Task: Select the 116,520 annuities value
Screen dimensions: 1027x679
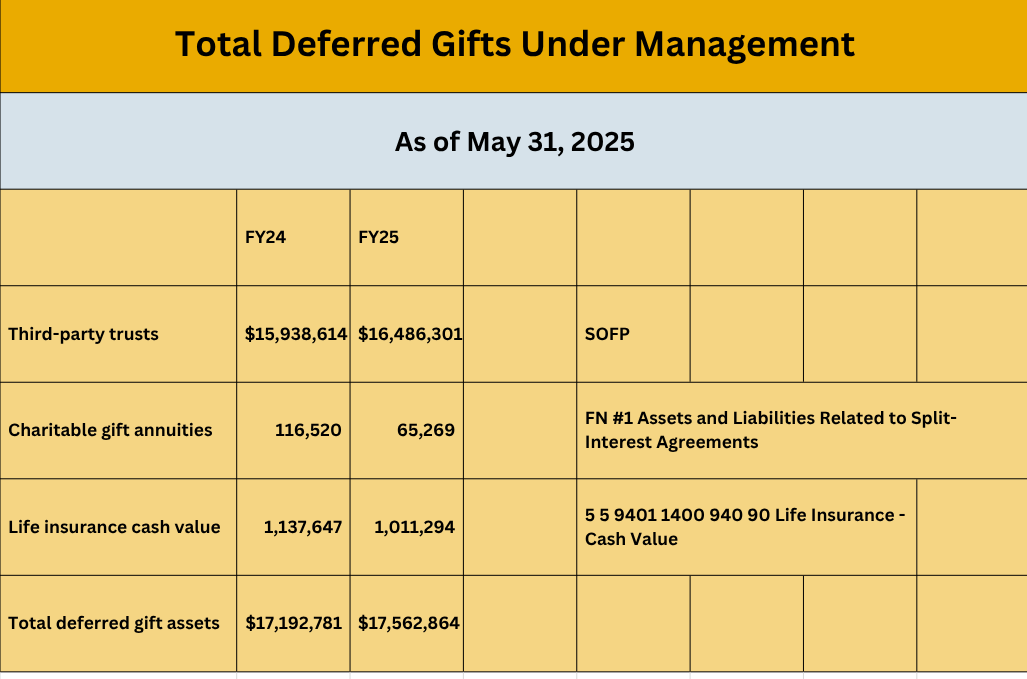Action: [308, 430]
